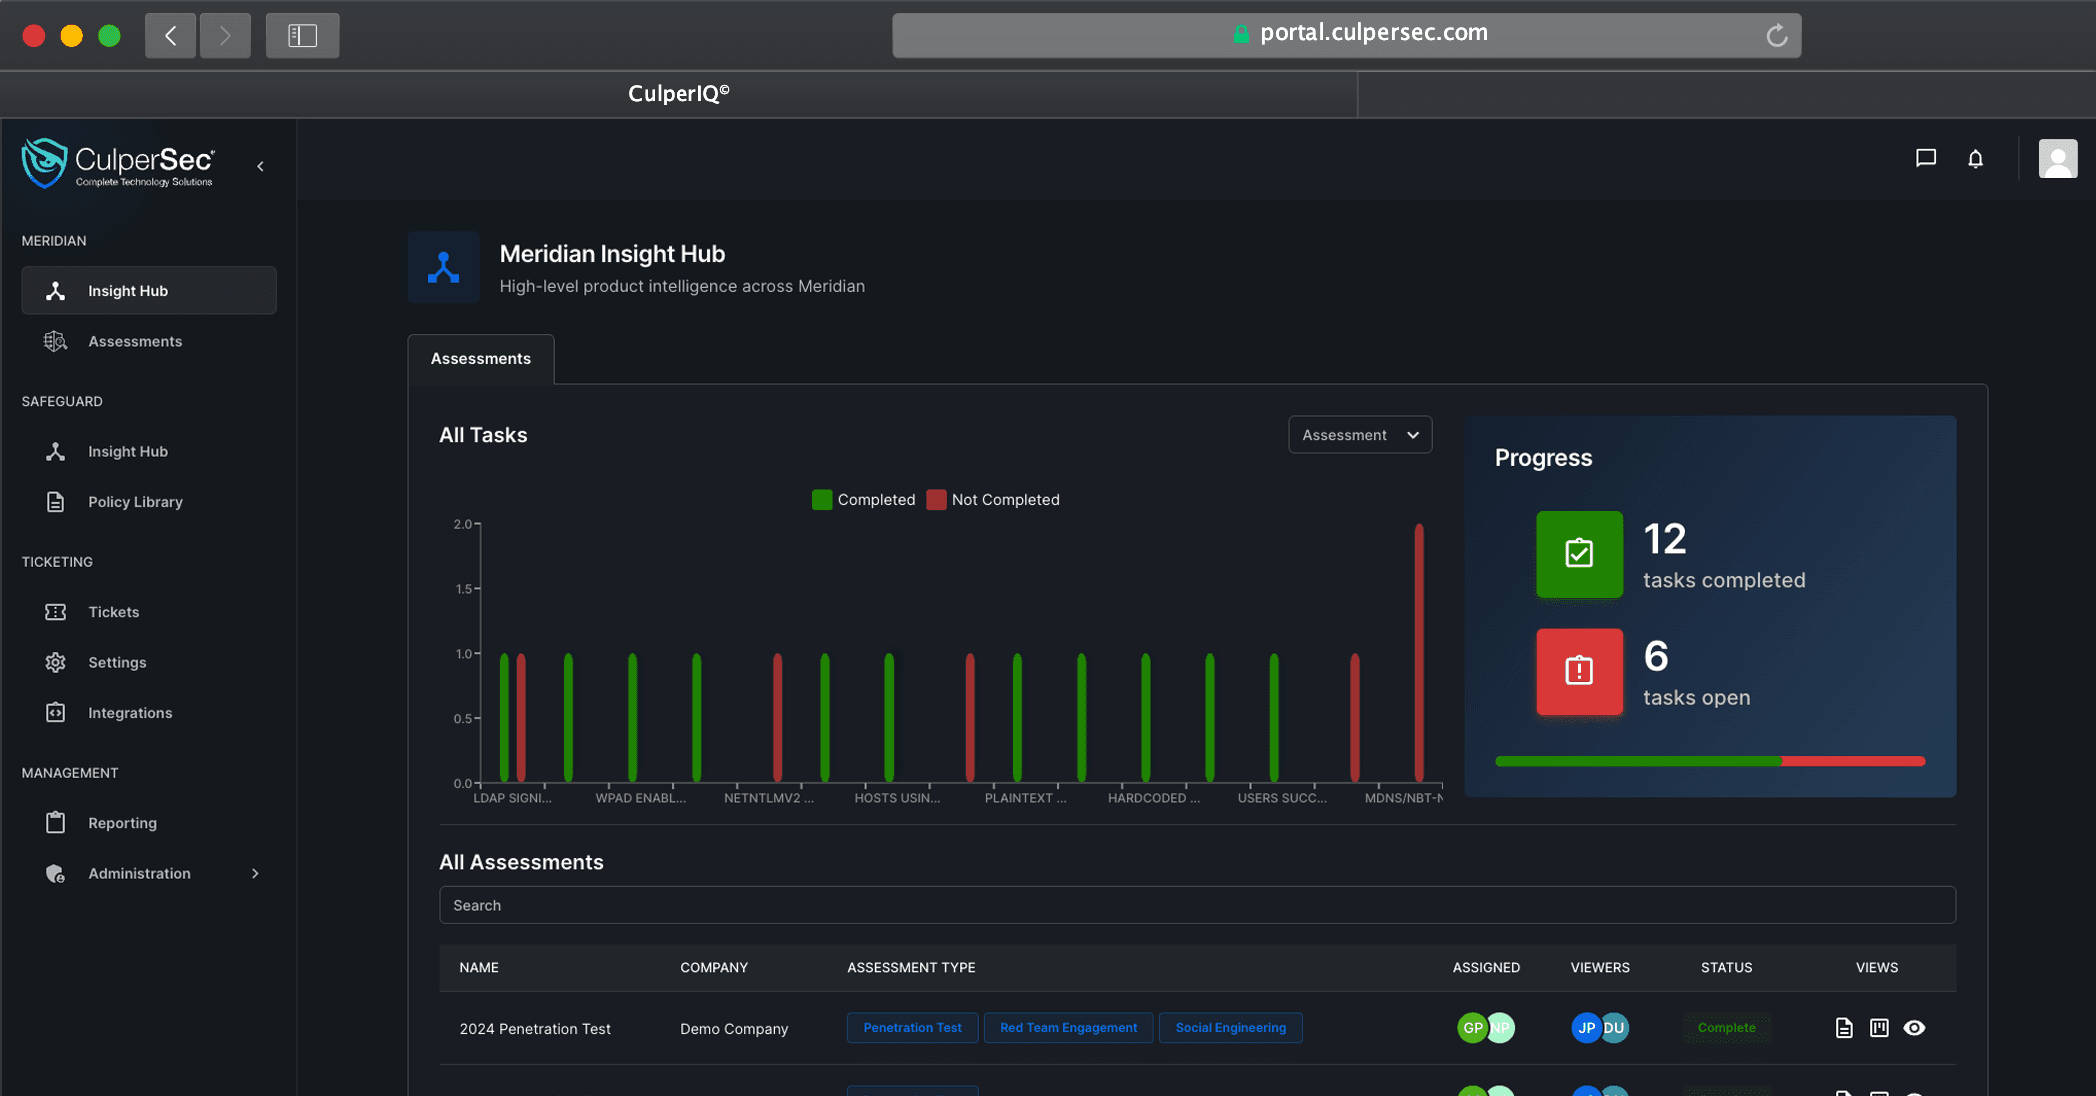Click the DU viewer avatar
The height and width of the screenshot is (1096, 2096).
pos(1616,1028)
